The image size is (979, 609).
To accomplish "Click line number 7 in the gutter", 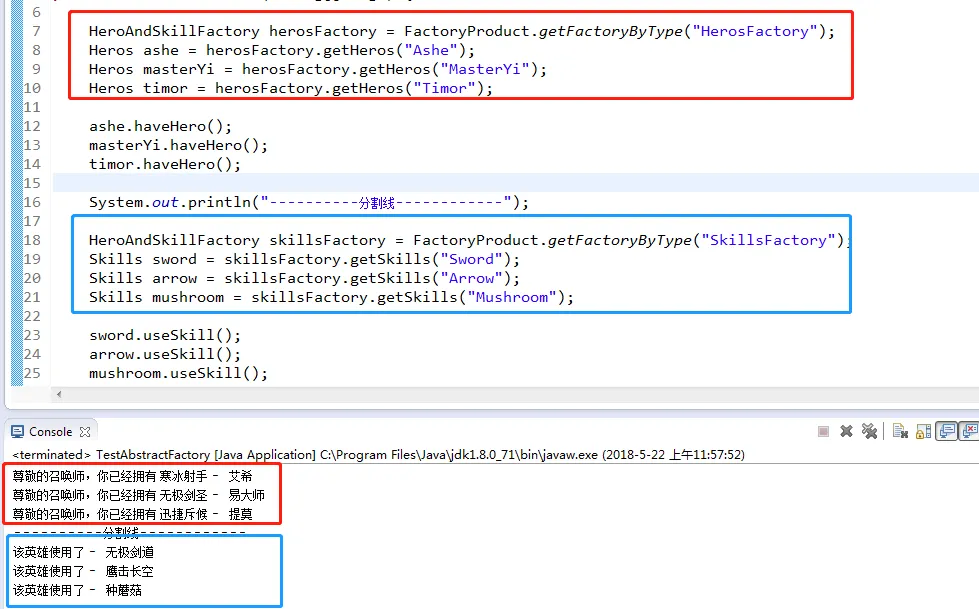I will coord(36,31).
